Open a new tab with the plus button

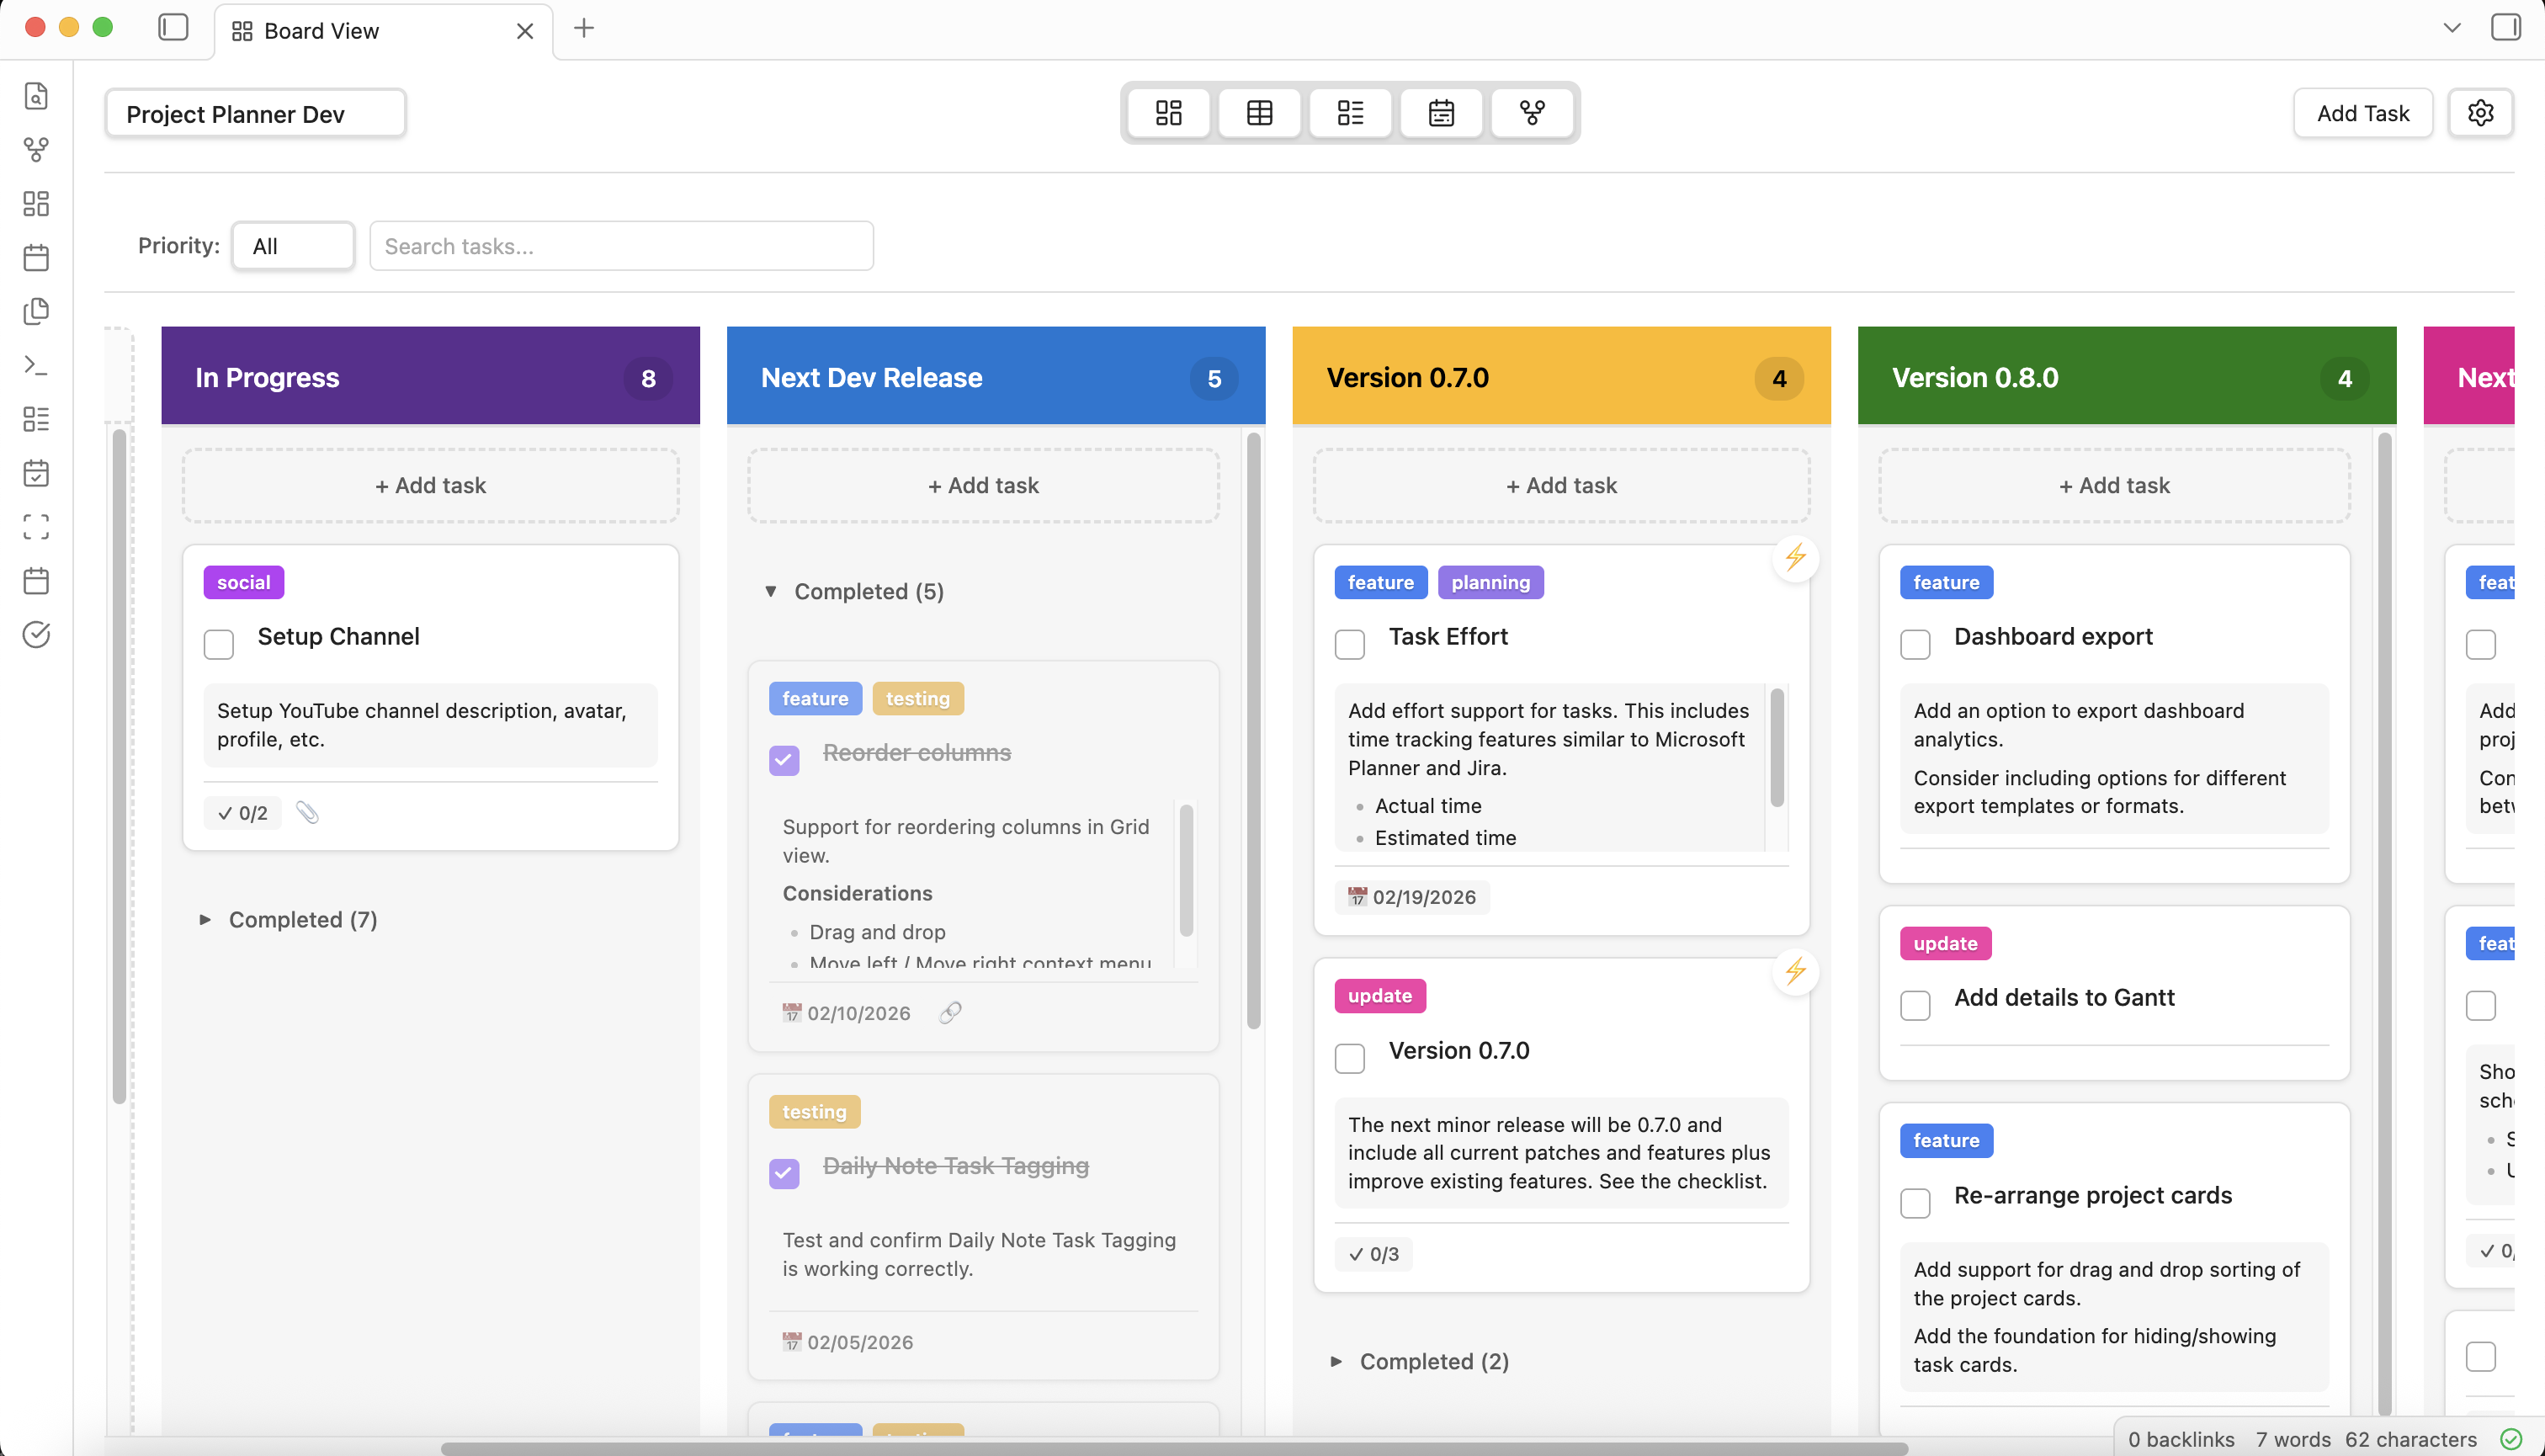coord(584,29)
